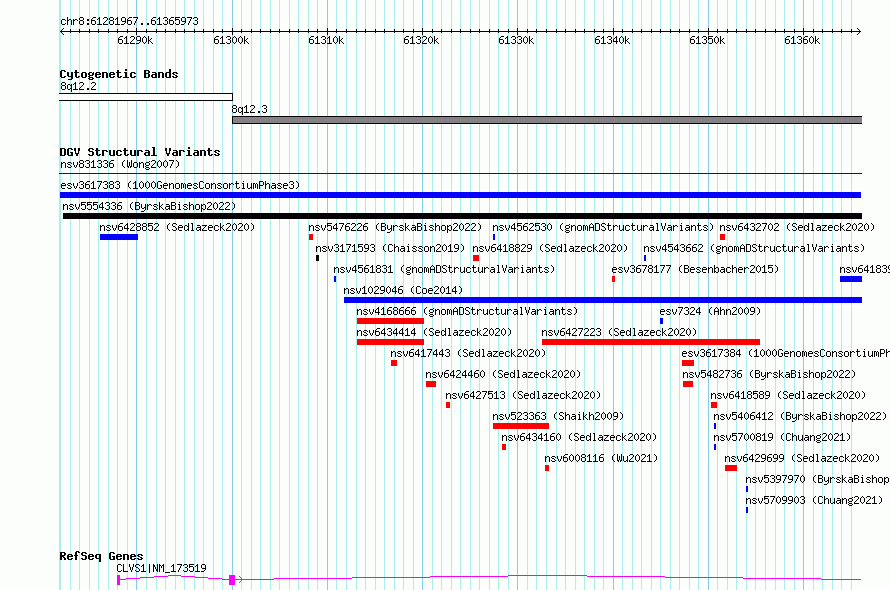Click the 61300k ruler position label

coord(231,40)
